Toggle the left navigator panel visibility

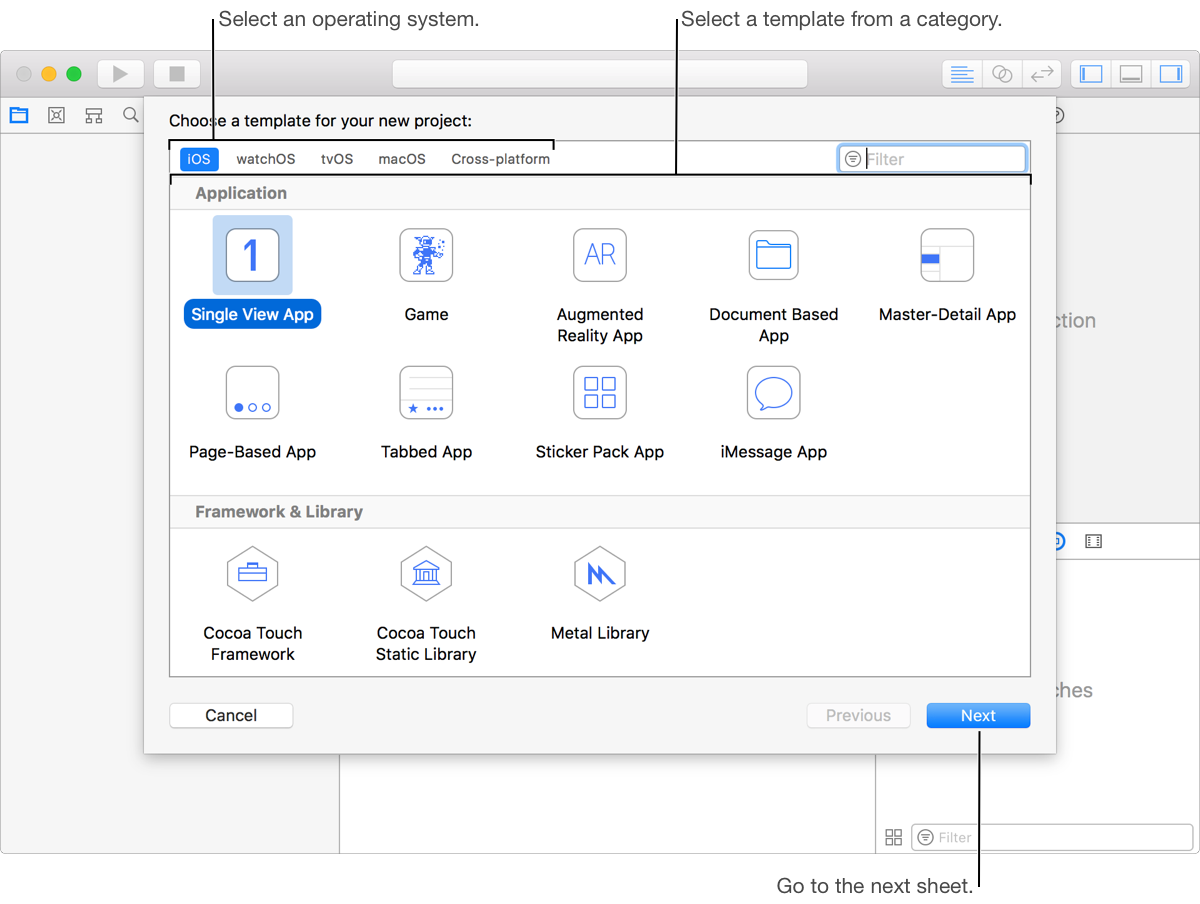pyautogui.click(x=1092, y=74)
